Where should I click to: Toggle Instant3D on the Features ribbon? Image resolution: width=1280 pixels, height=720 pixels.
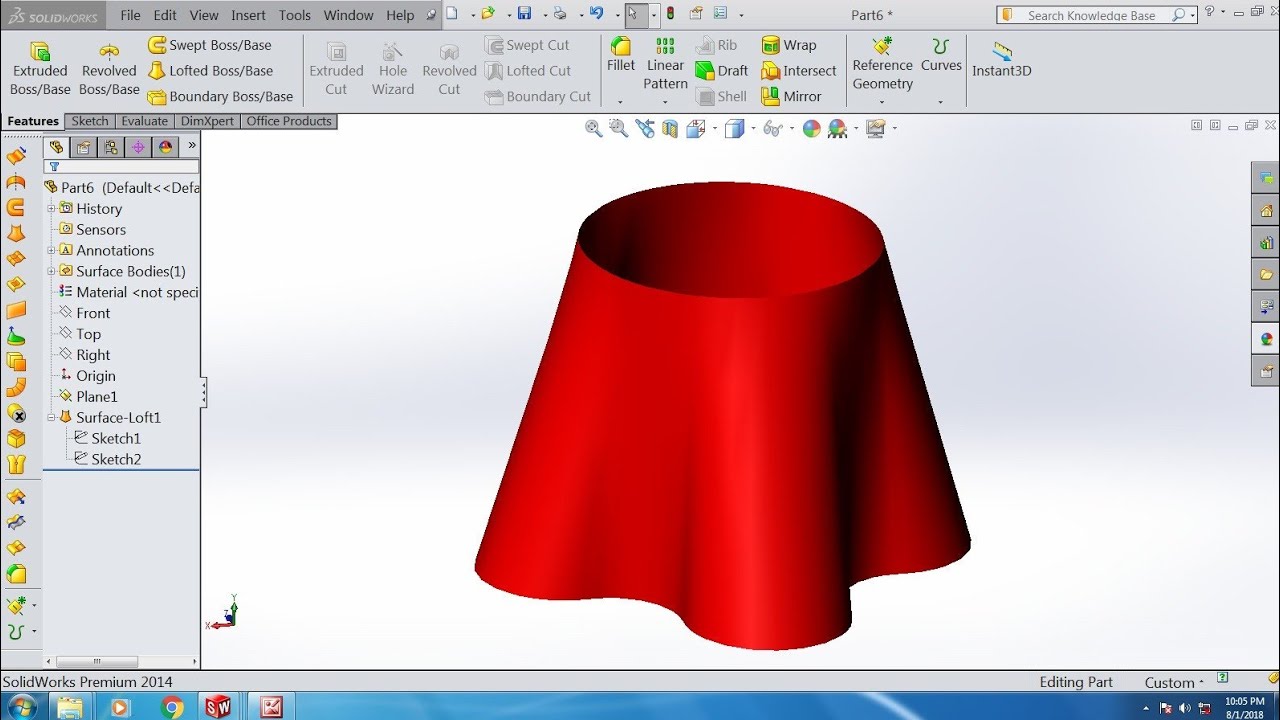click(1002, 60)
